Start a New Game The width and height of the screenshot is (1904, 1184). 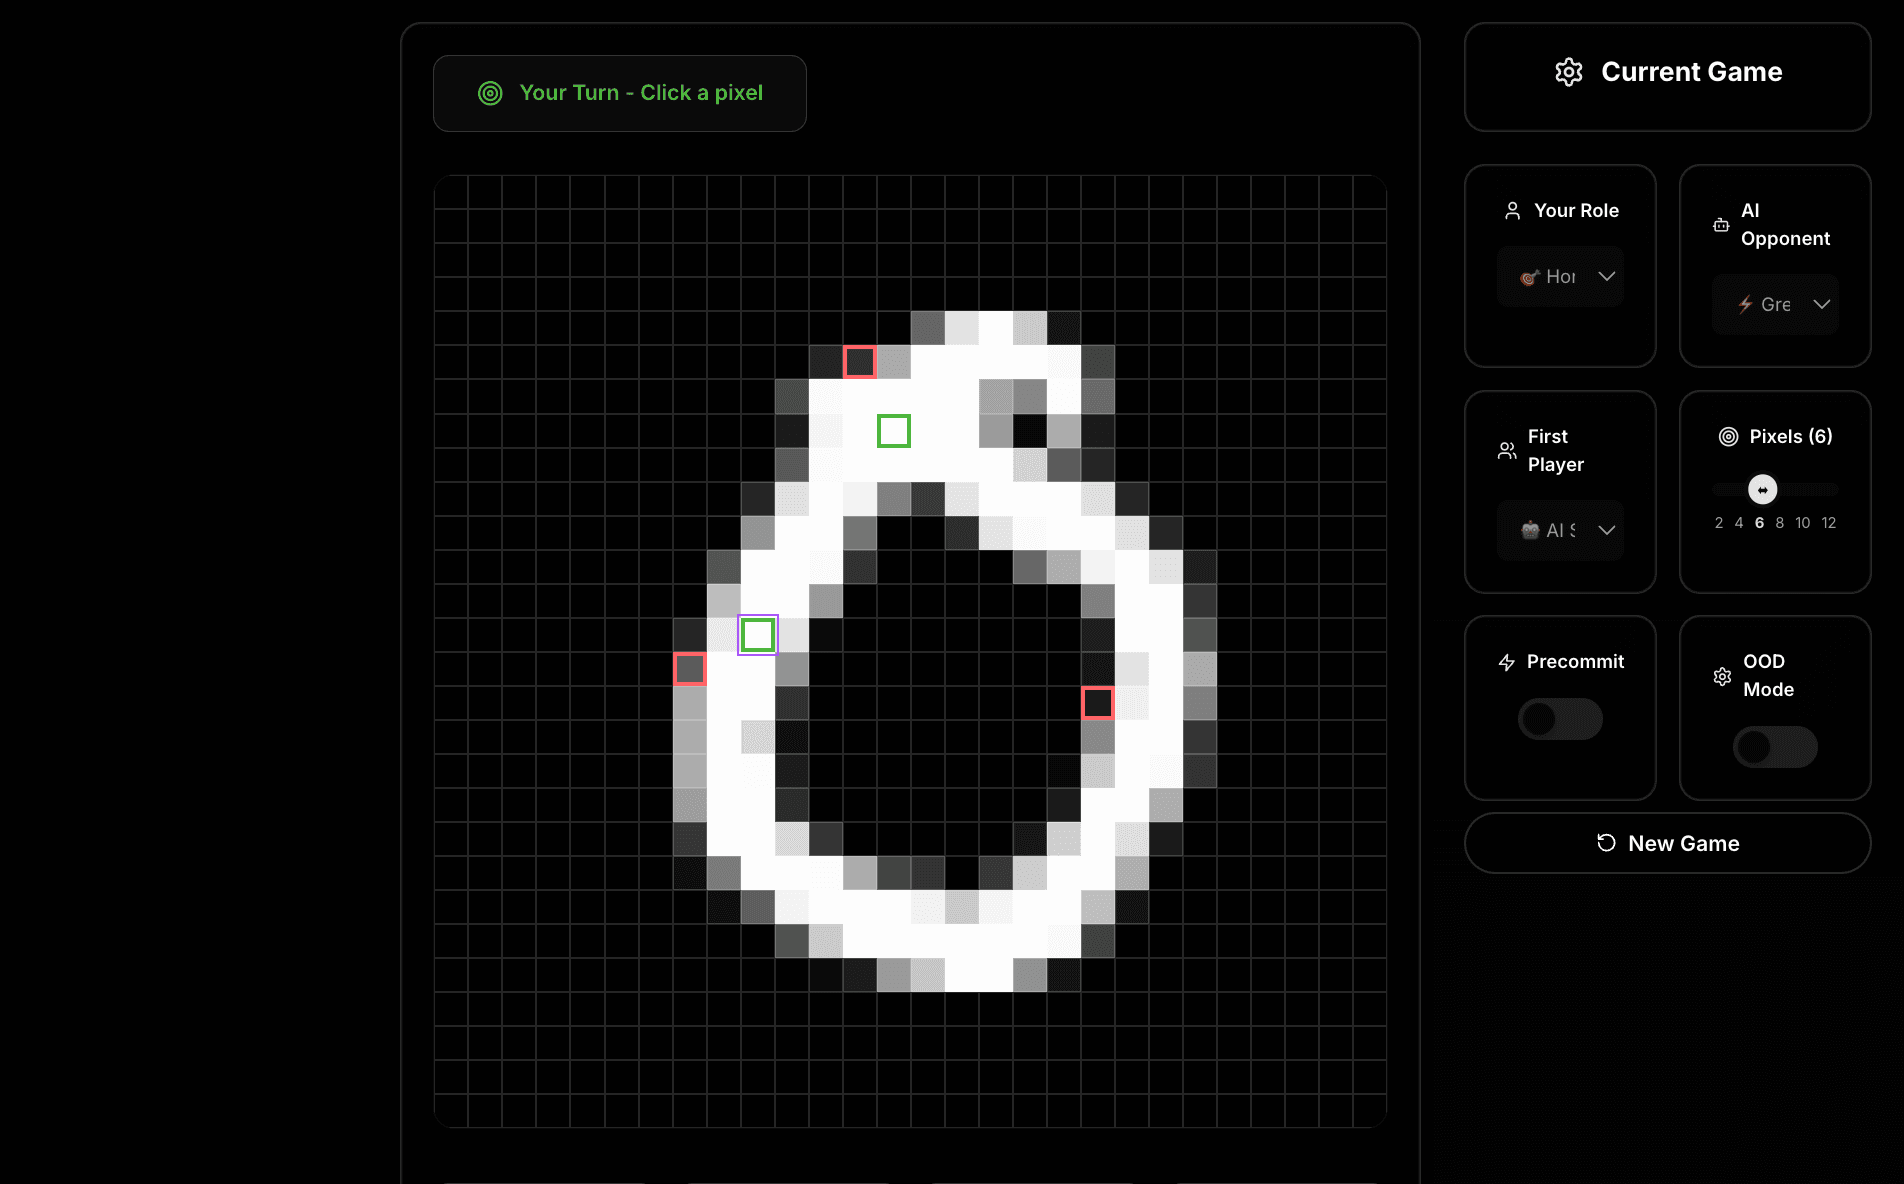(x=1668, y=843)
